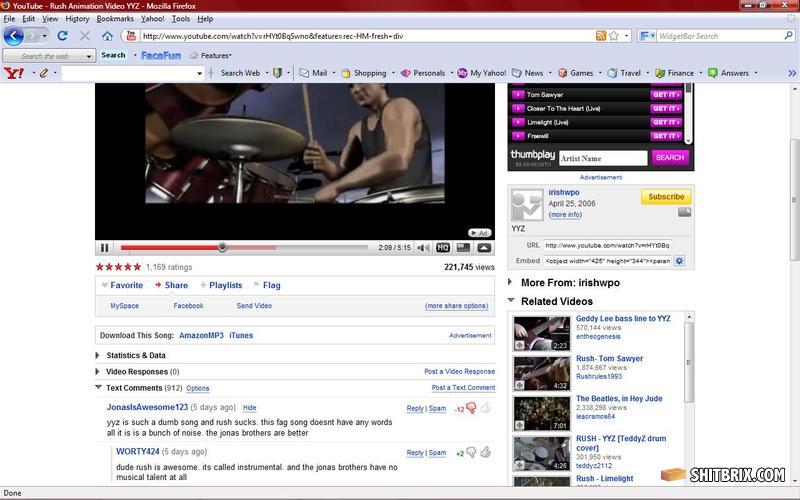The width and height of the screenshot is (800, 500).
Task: Open Yahoo Mail envelope icon
Action: point(304,73)
